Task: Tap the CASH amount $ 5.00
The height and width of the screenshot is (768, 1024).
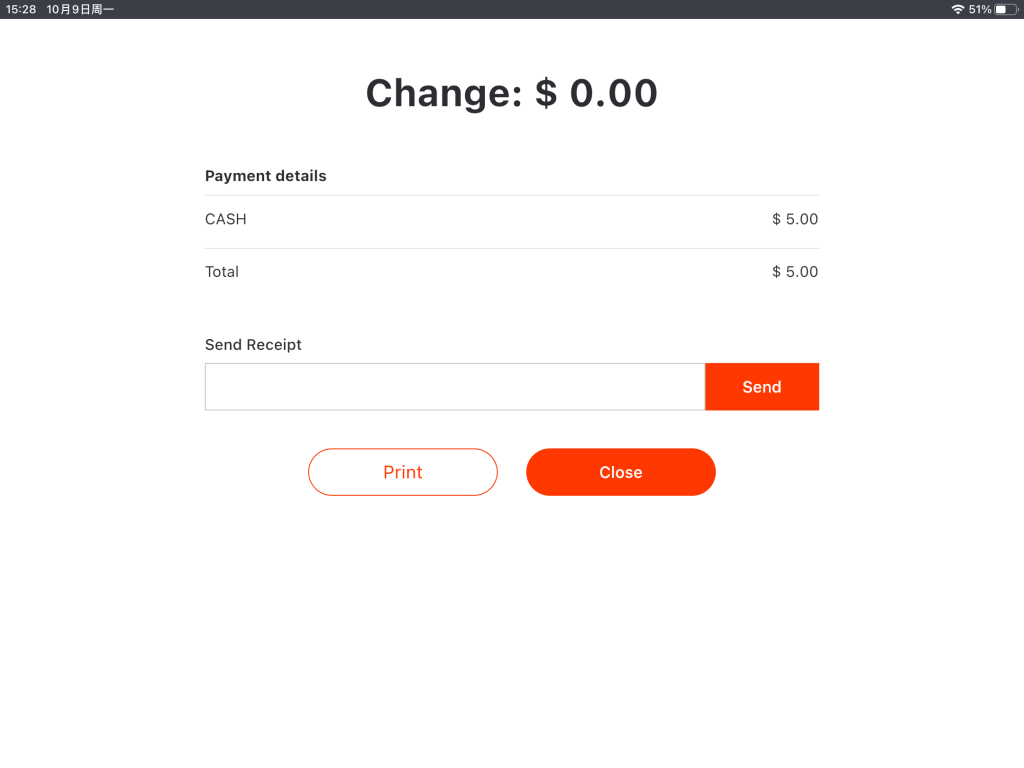Action: 795,219
